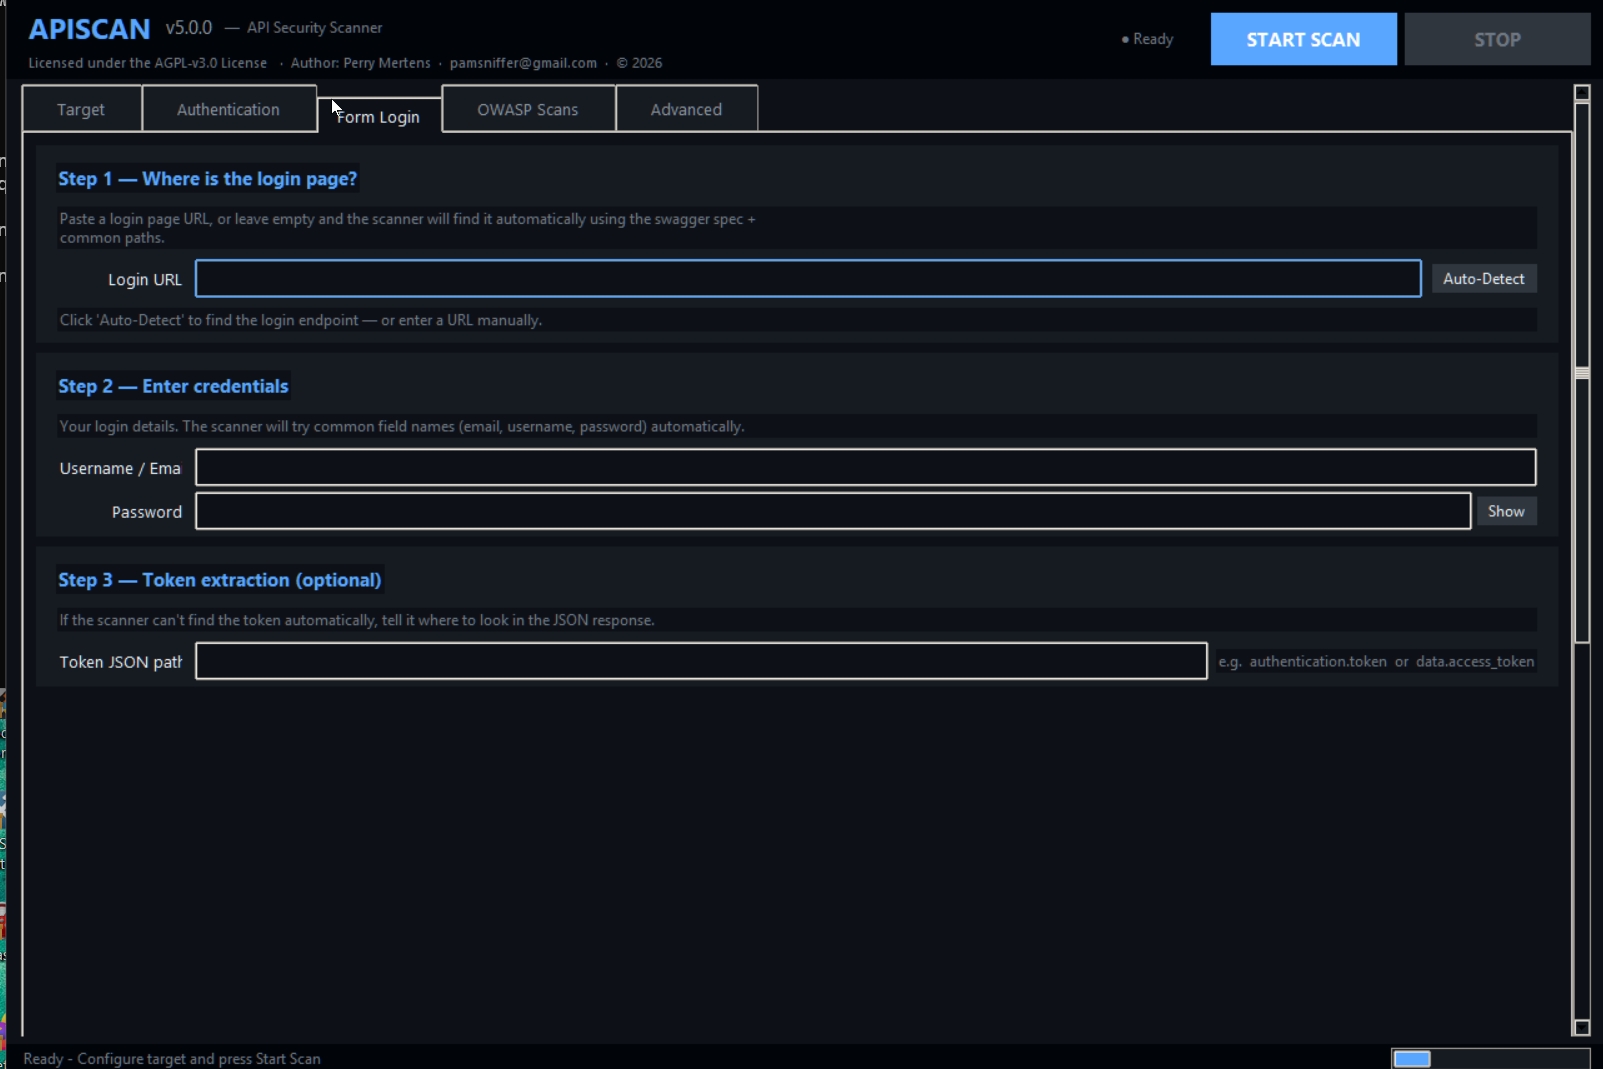Click the scroll-down arrow of the vertical scrollbar
This screenshot has height=1069, width=1603.
[1582, 1027]
